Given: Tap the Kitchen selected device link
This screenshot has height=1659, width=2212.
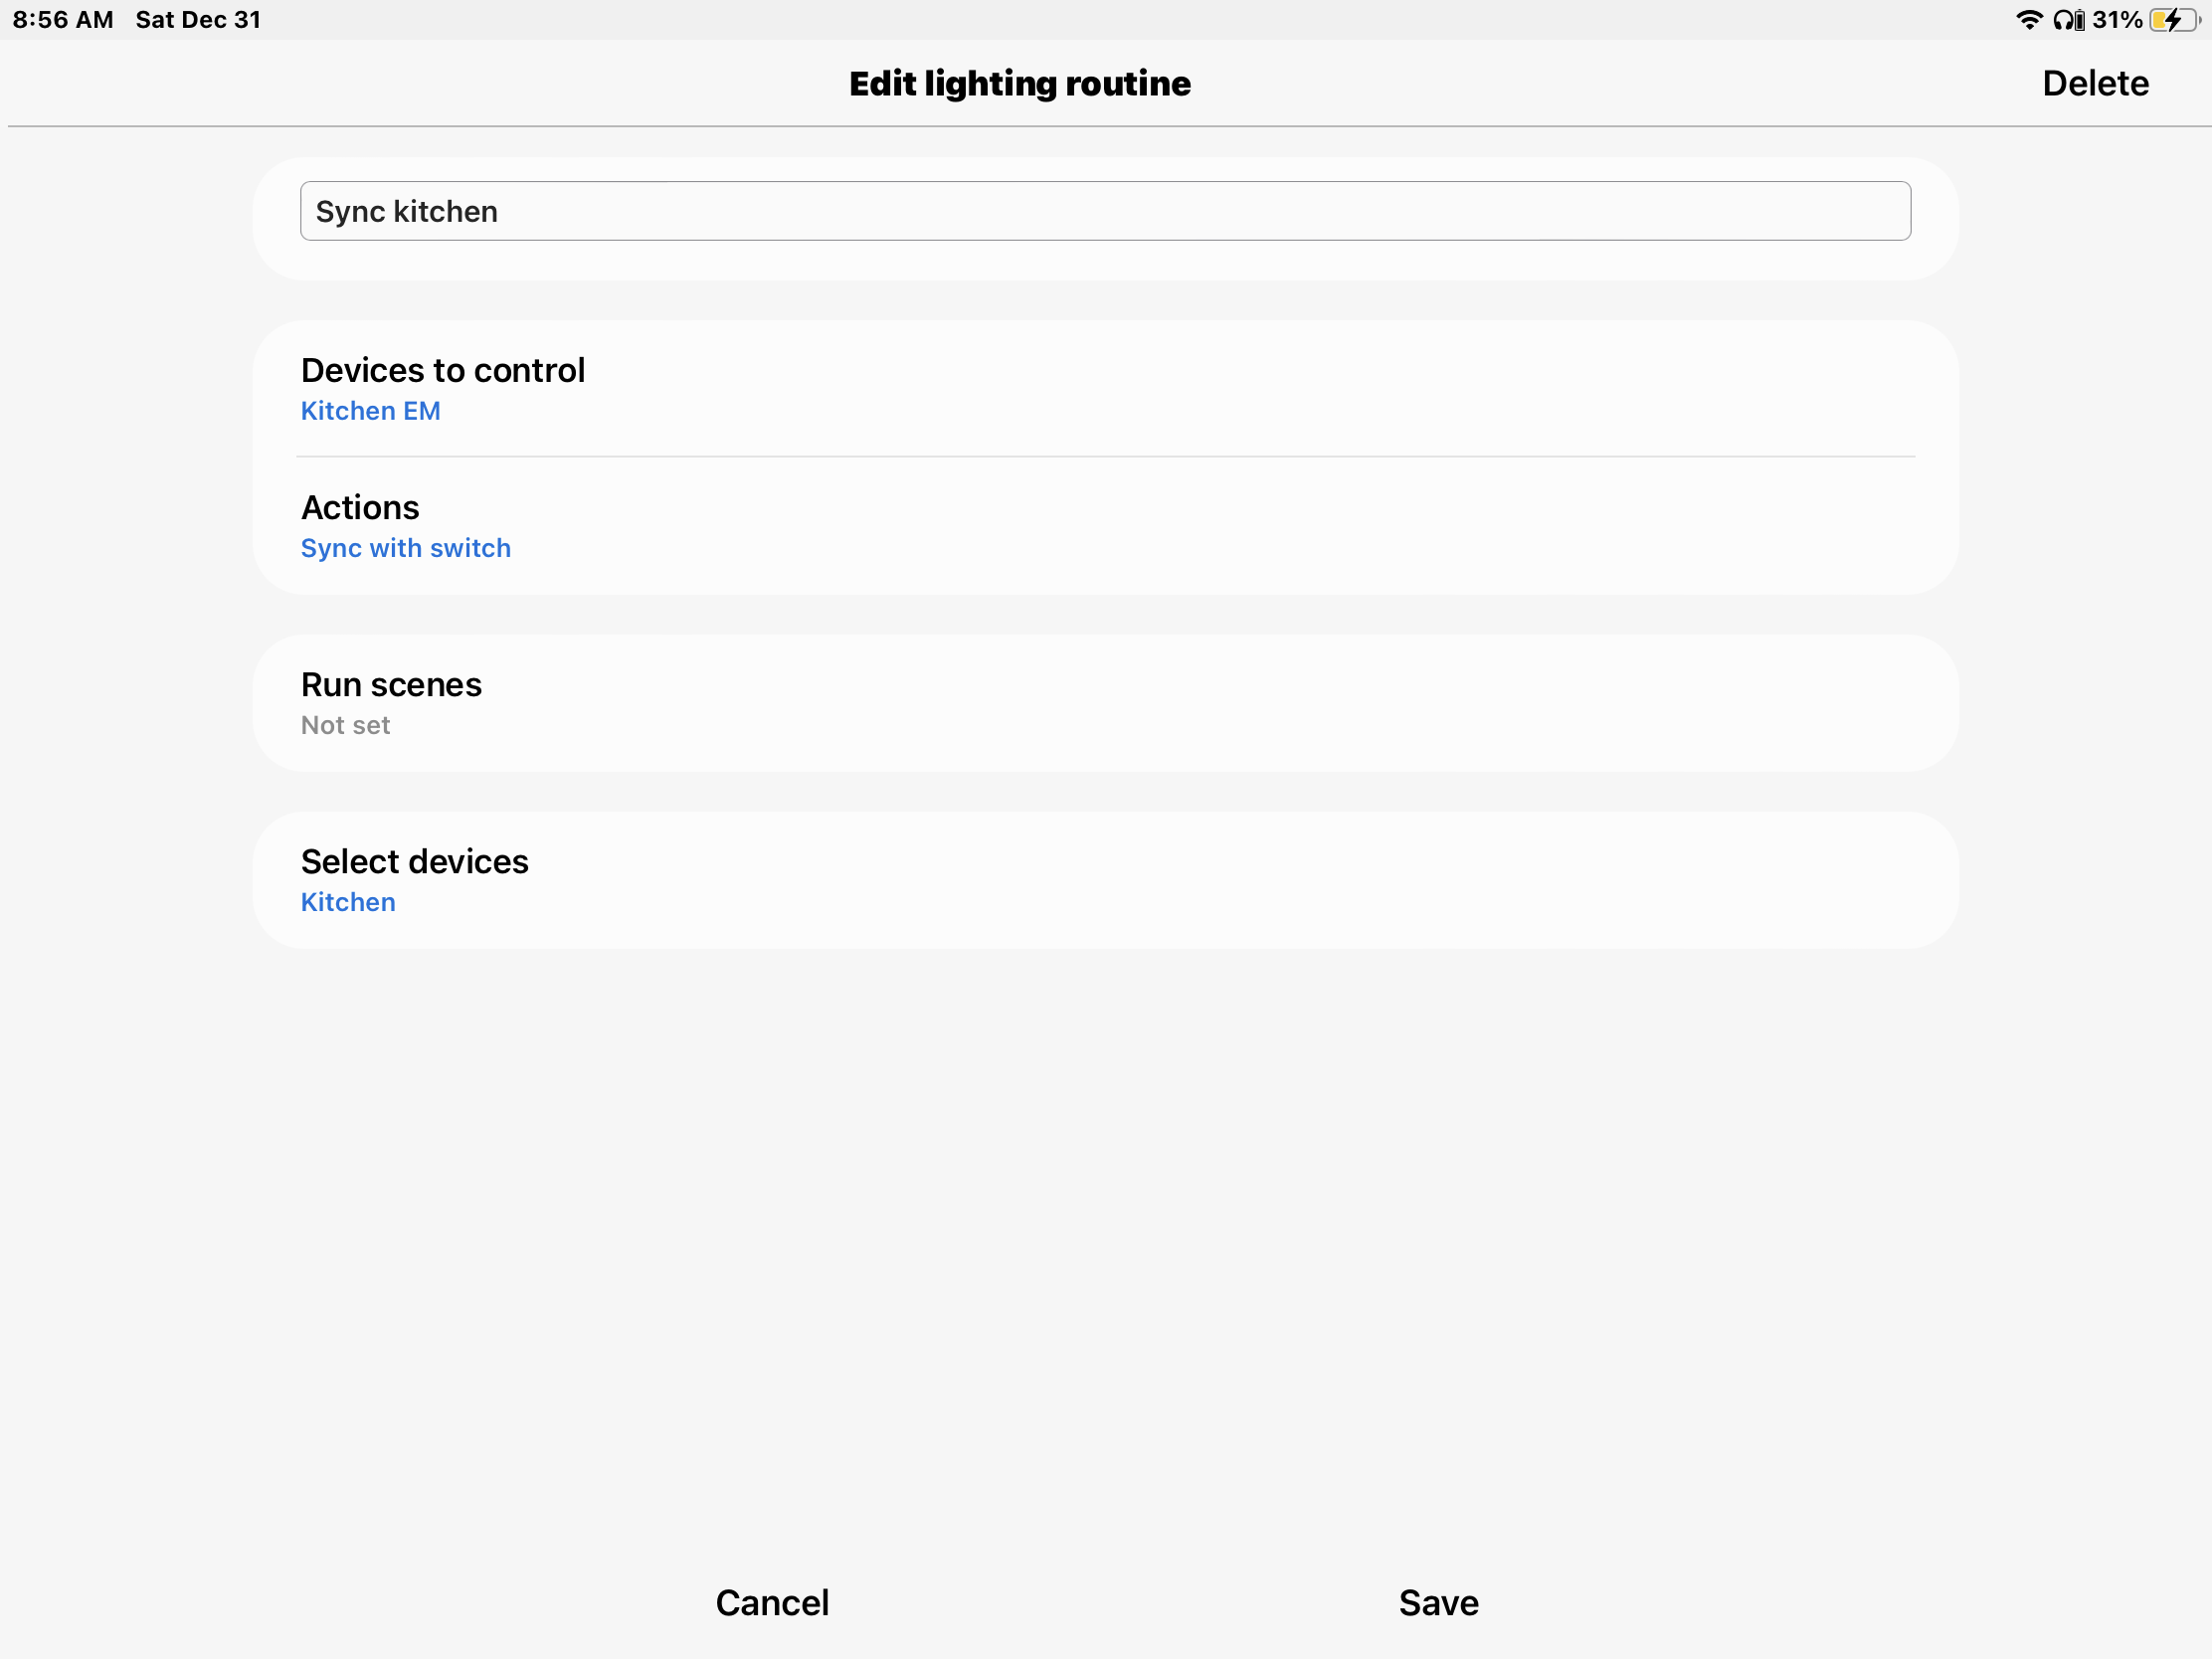Looking at the screenshot, I should click(348, 902).
